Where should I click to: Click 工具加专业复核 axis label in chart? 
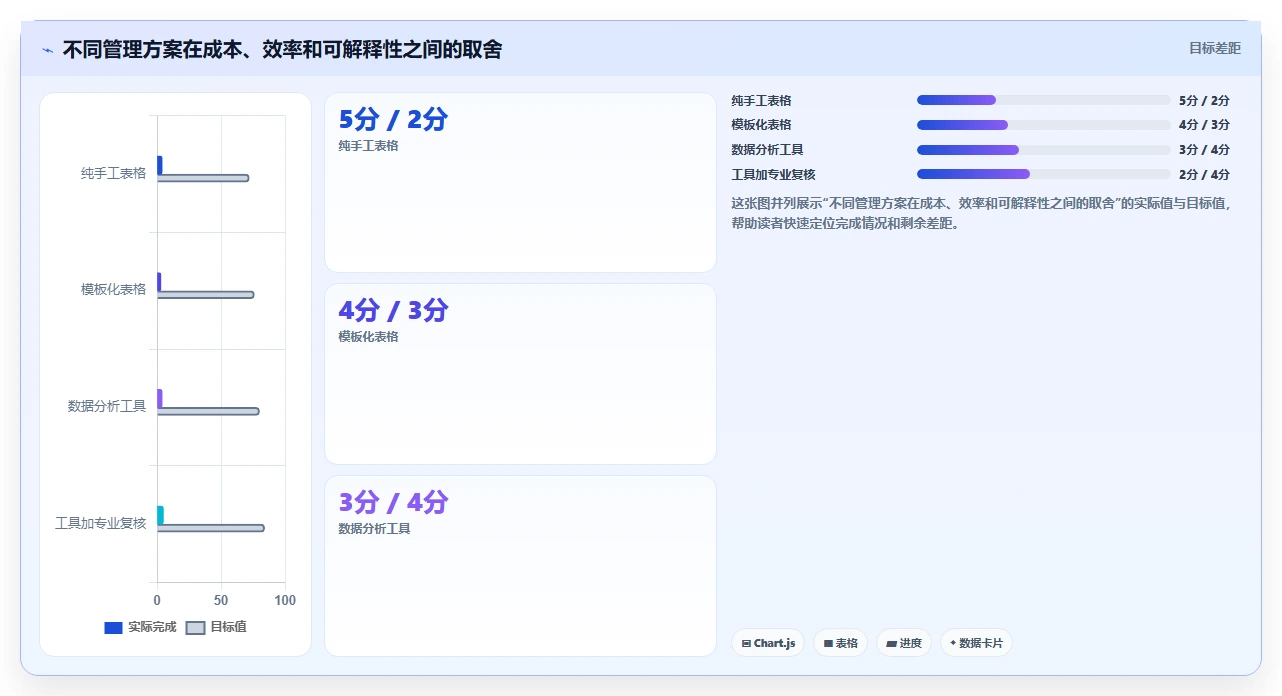tap(100, 523)
